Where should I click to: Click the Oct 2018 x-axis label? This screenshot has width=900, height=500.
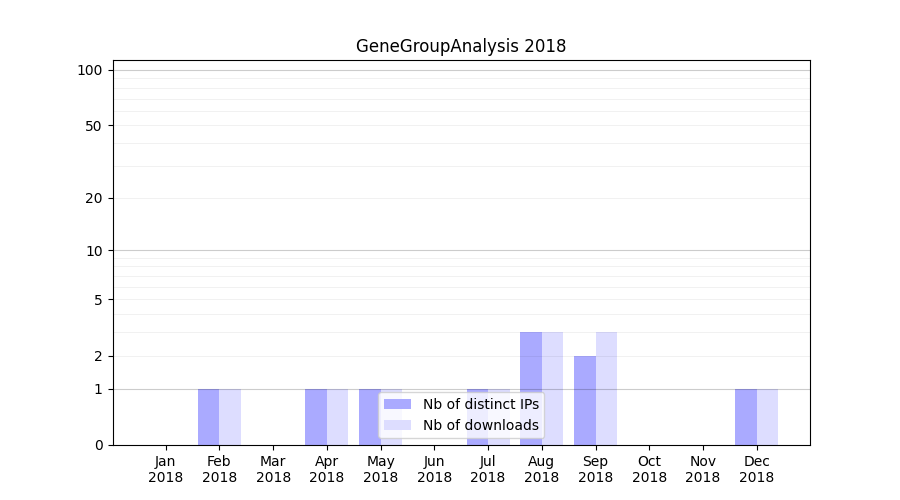pos(649,469)
